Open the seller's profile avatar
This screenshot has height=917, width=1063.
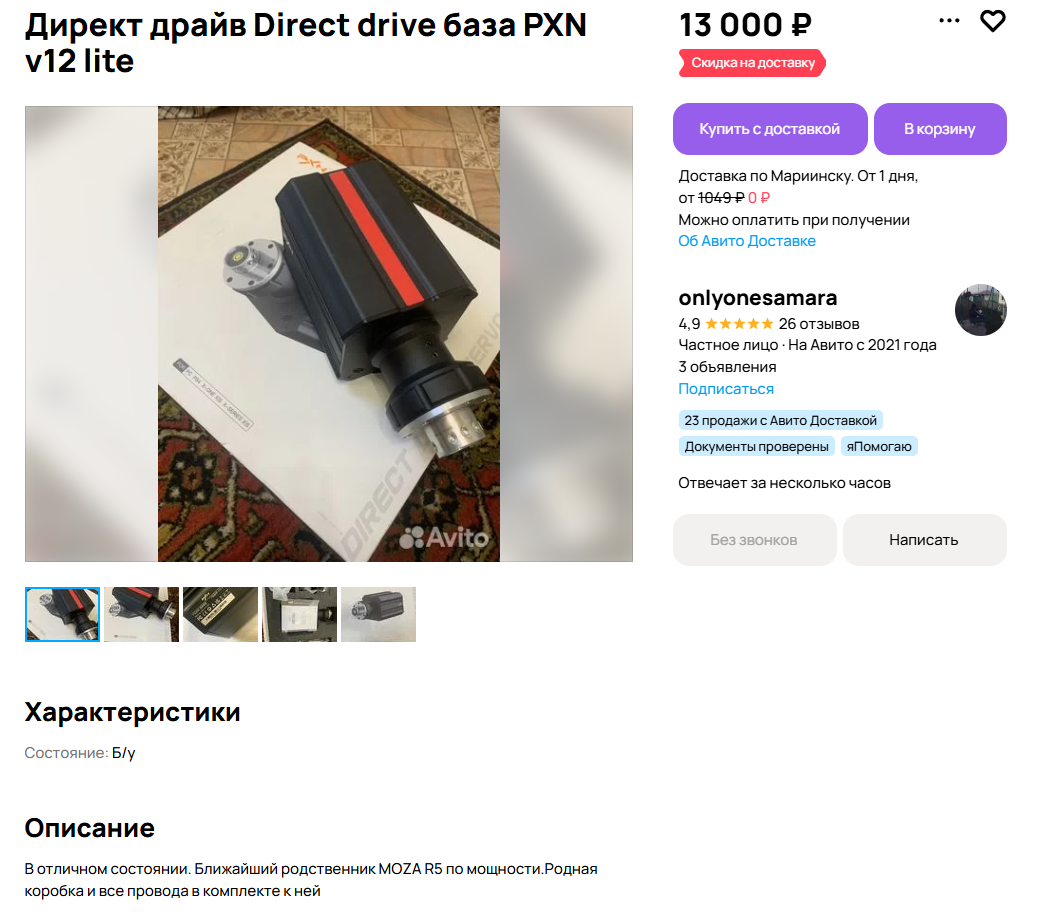tap(980, 310)
